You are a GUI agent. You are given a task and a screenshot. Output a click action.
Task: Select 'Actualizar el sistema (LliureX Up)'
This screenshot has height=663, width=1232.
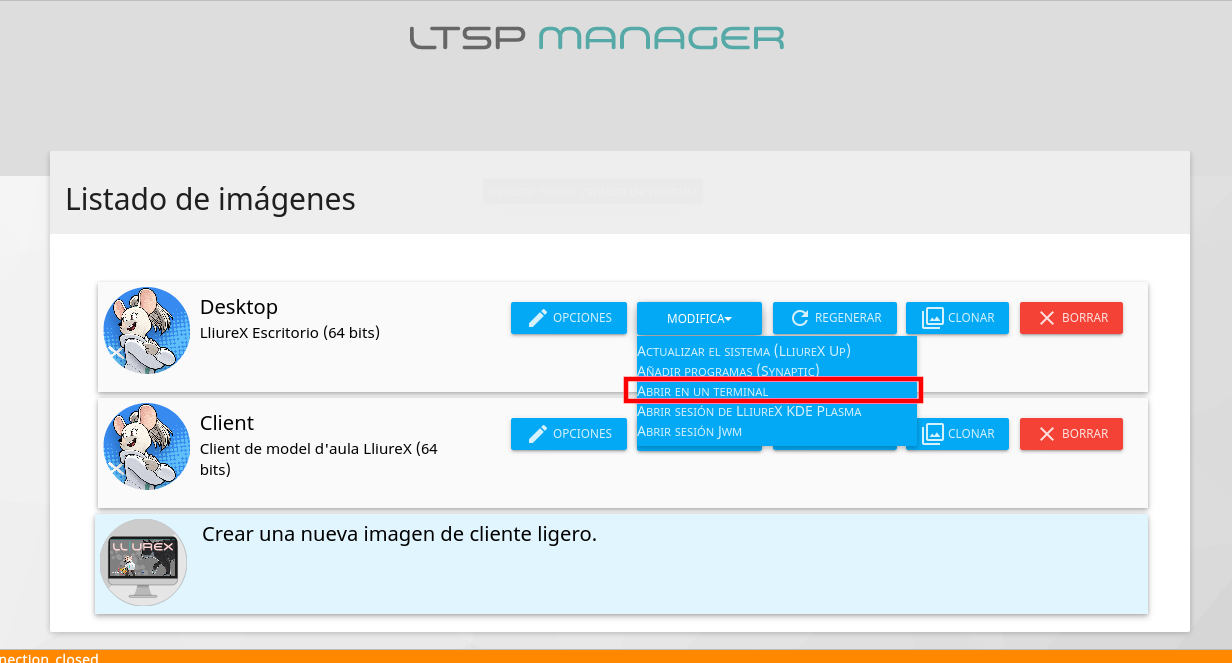[x=743, y=351]
